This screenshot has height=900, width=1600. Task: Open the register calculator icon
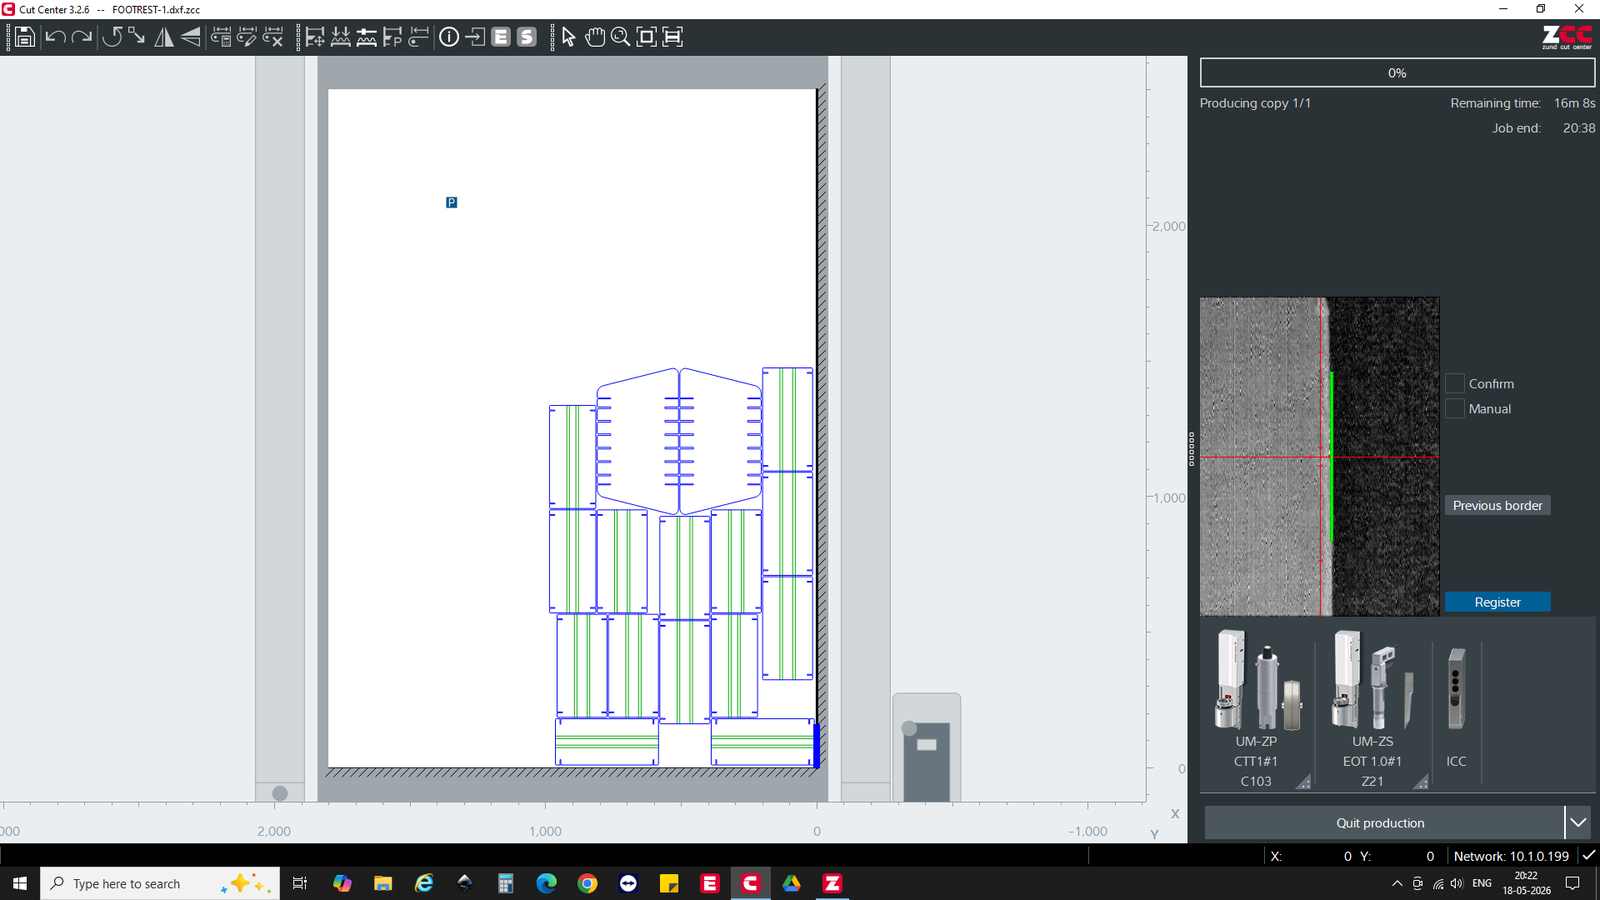[x=221, y=37]
